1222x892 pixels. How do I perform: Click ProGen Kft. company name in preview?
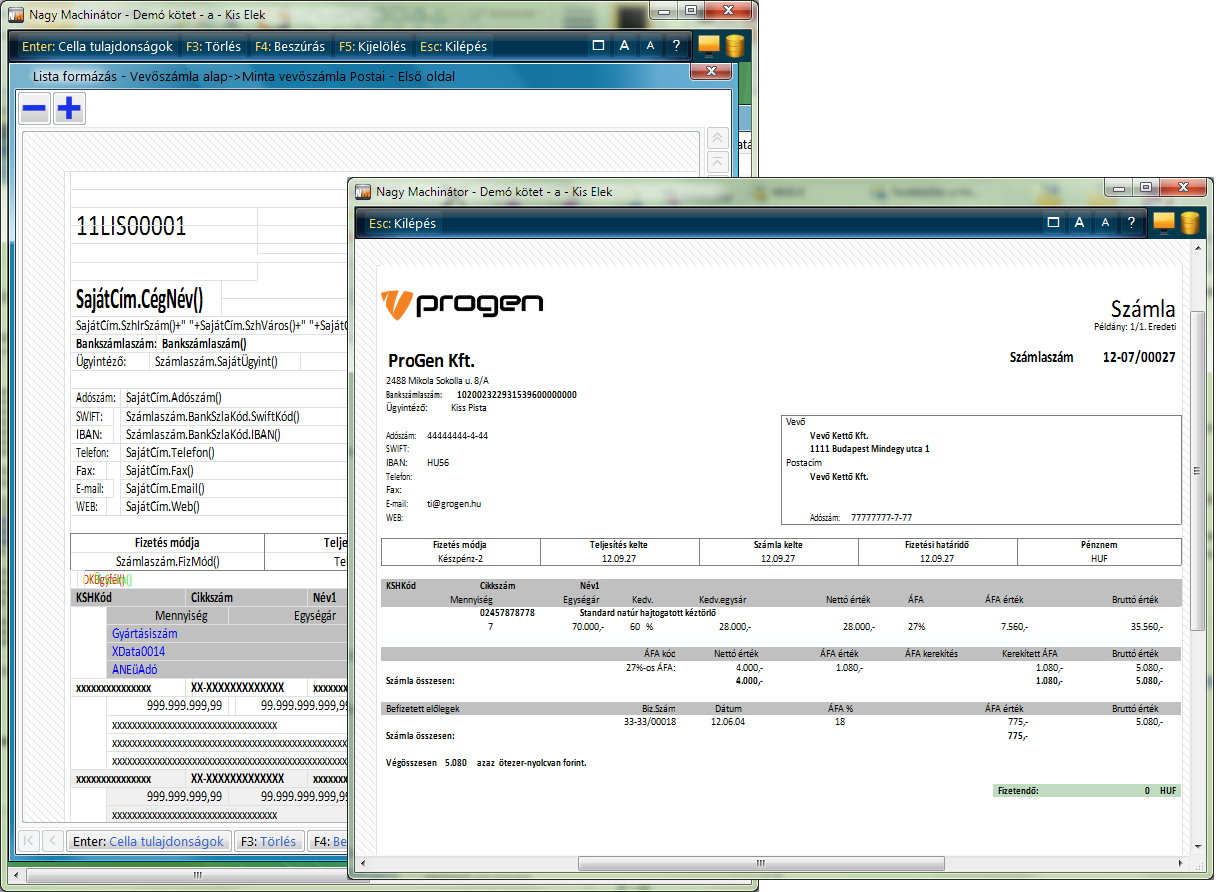tap(430, 360)
